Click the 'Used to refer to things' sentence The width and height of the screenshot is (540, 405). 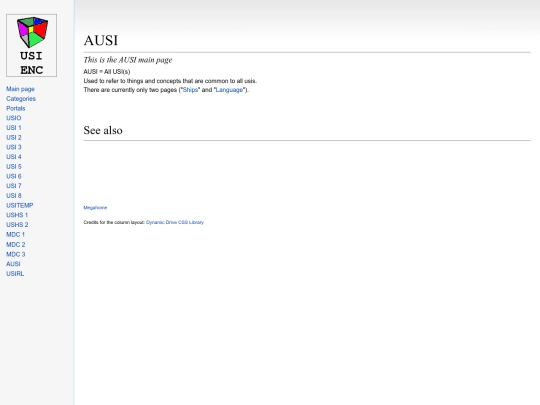tap(170, 81)
